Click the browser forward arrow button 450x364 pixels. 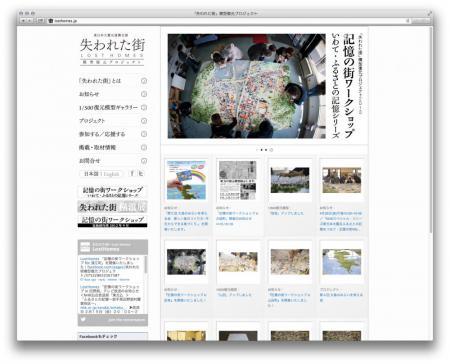(x=30, y=21)
